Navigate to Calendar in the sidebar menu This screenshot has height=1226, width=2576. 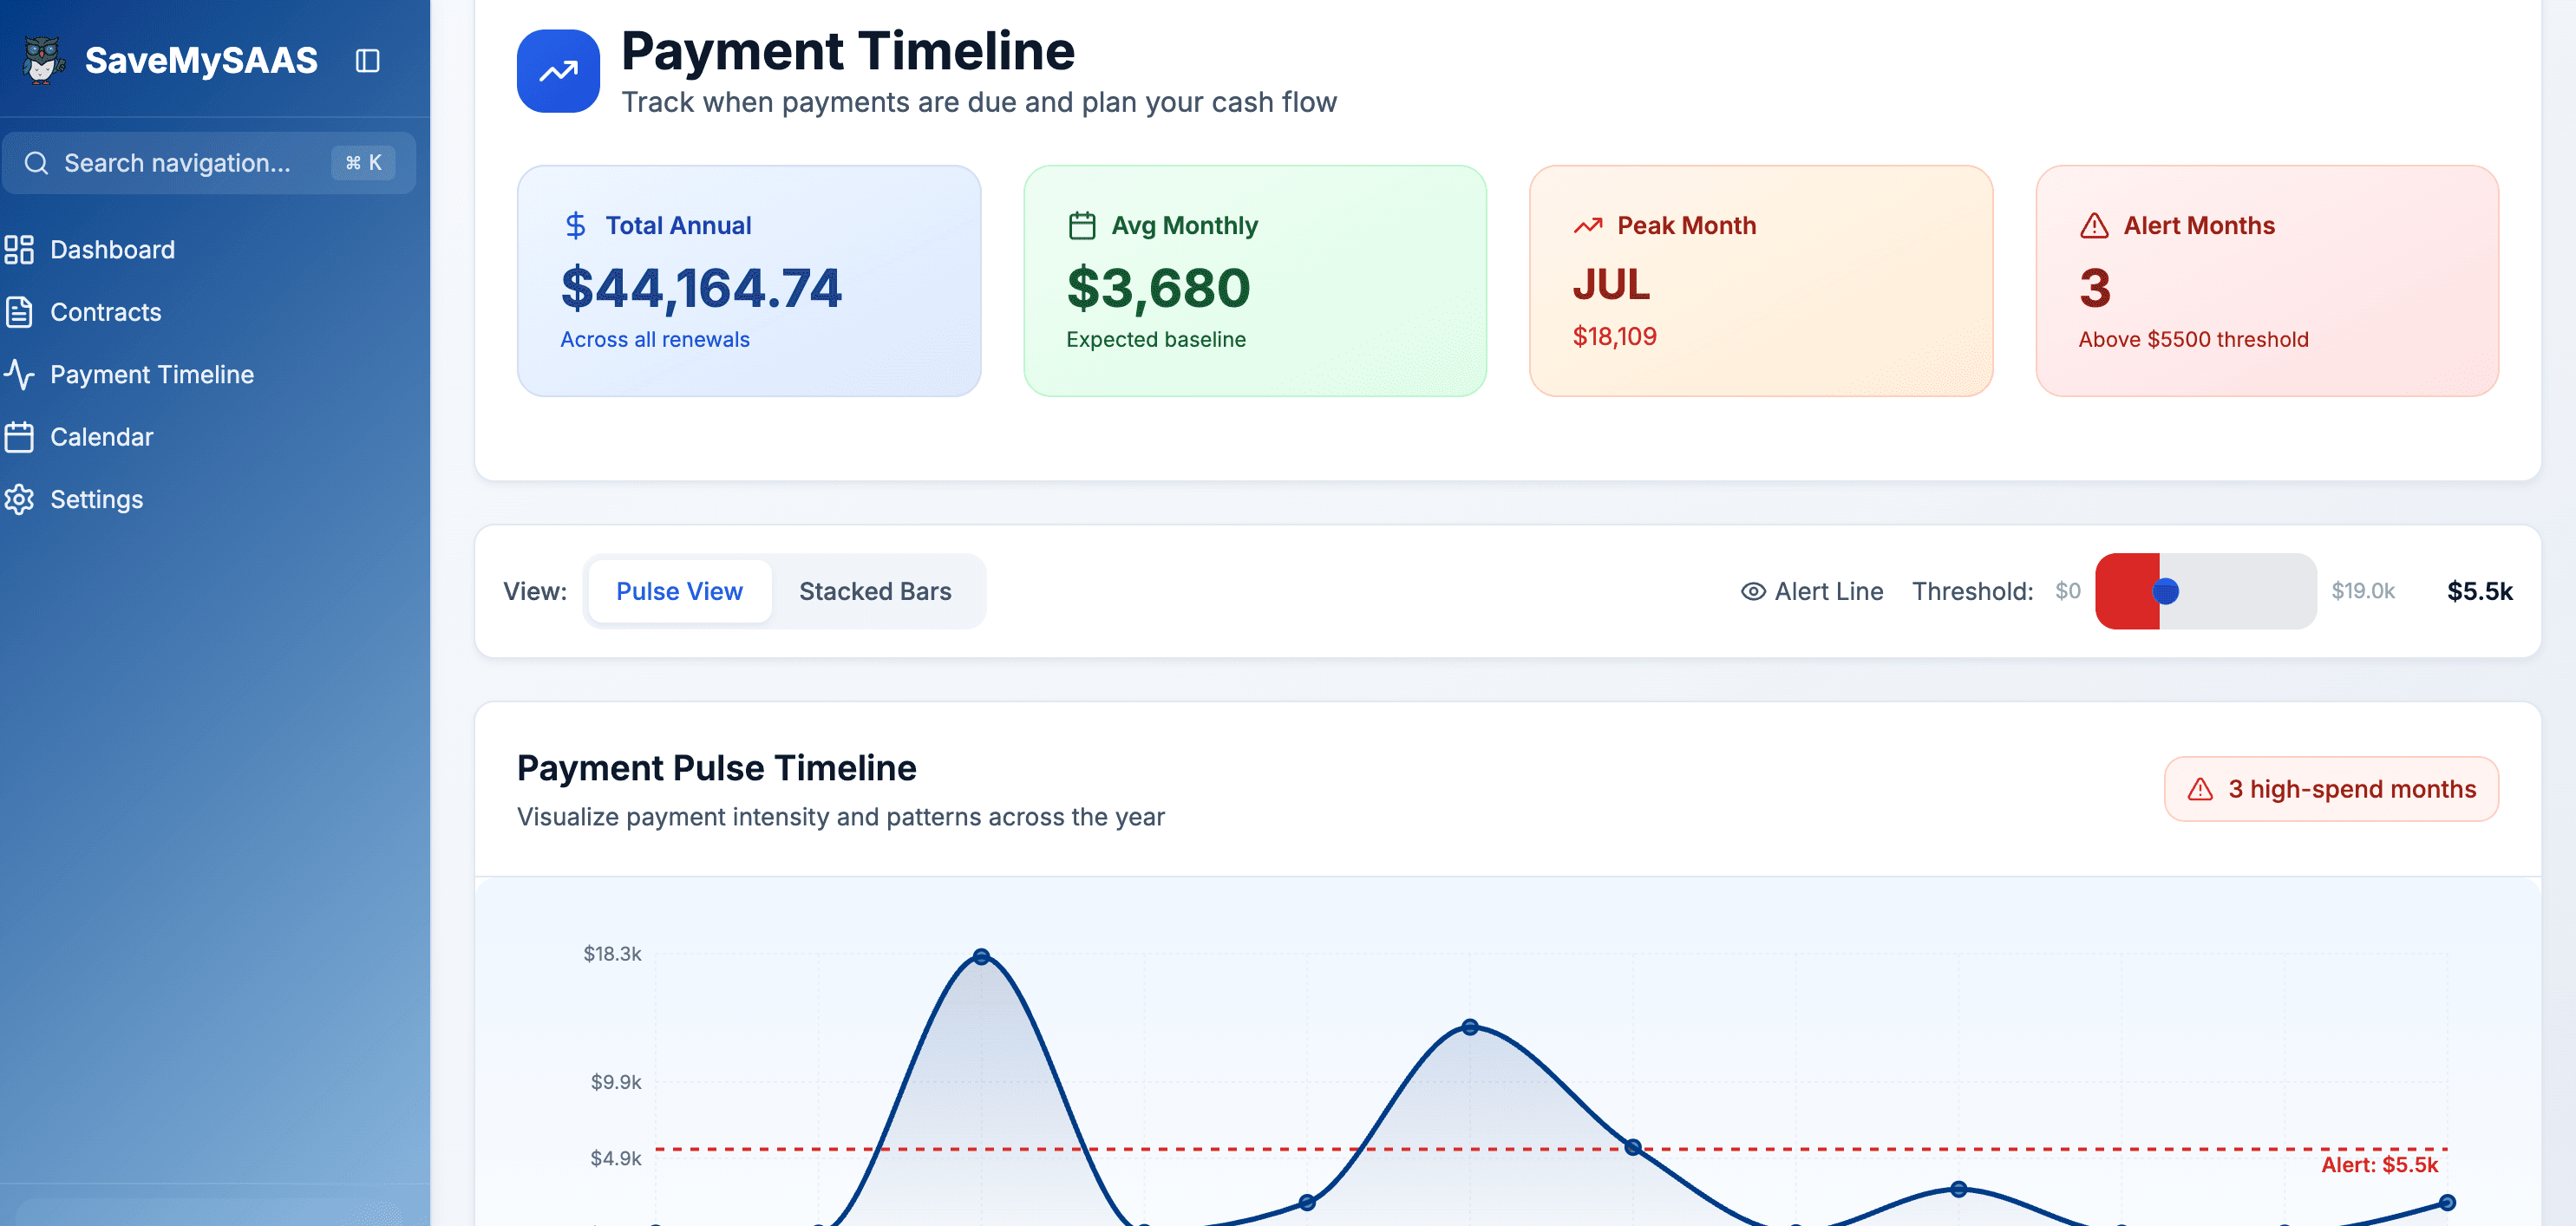point(103,437)
